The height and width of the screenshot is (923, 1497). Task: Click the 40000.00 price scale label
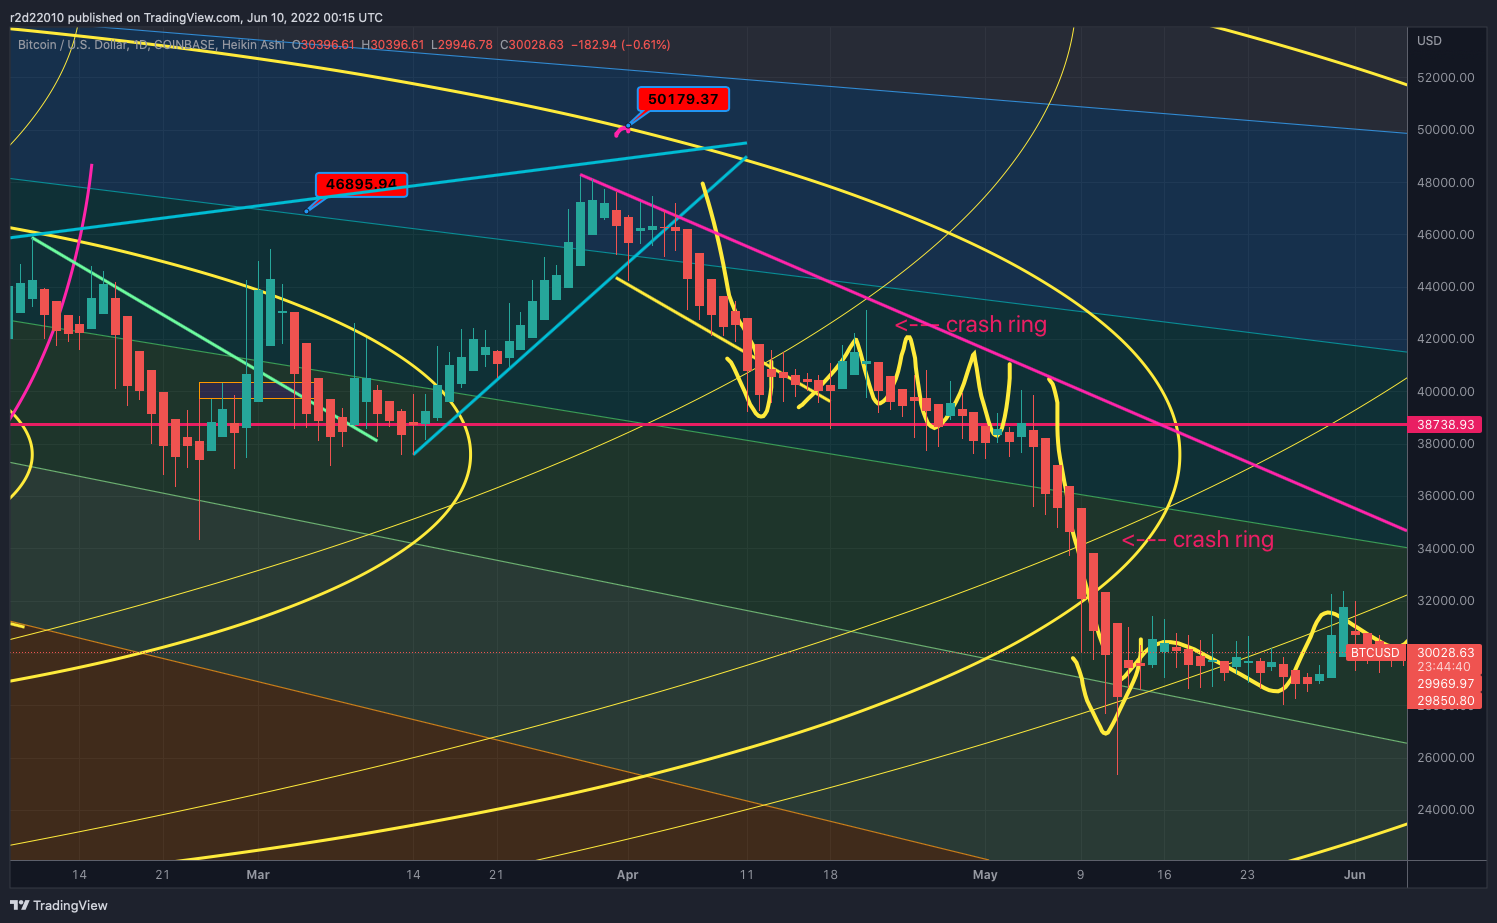1446,392
